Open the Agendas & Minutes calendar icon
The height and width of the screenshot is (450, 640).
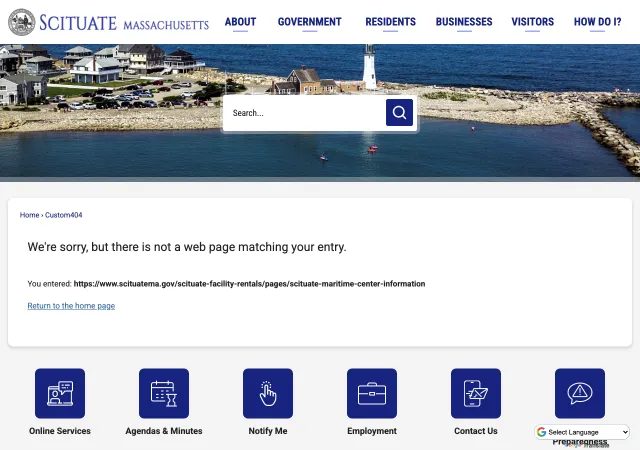pos(164,393)
